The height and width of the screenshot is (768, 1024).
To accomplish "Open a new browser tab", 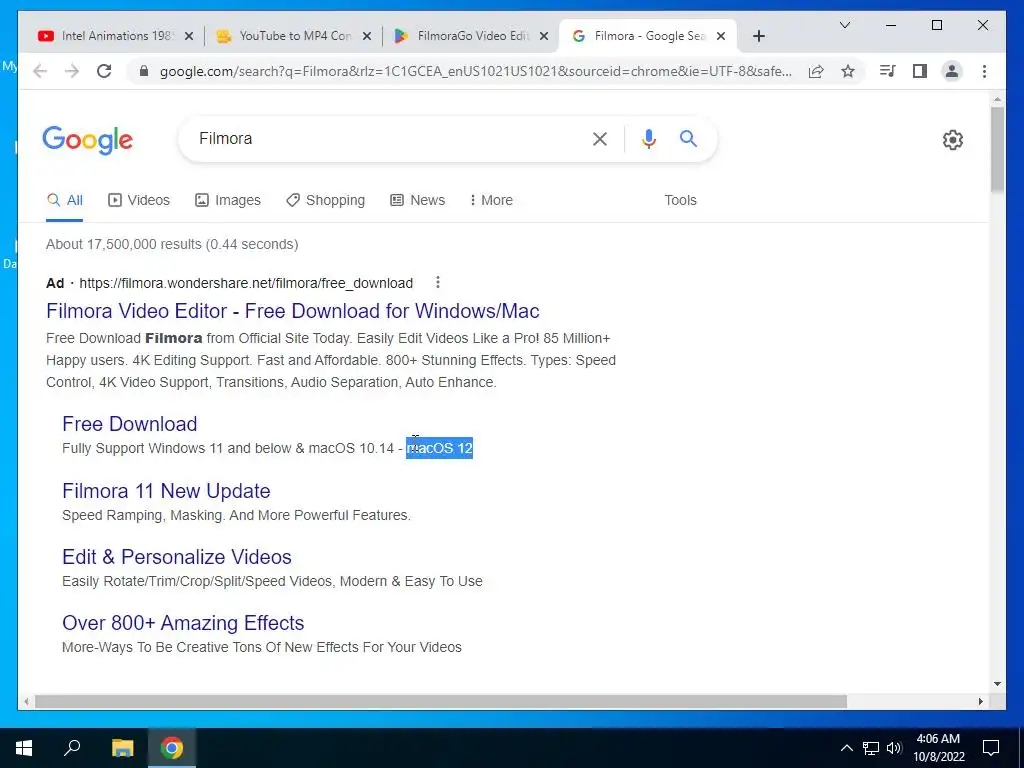I will (x=758, y=36).
